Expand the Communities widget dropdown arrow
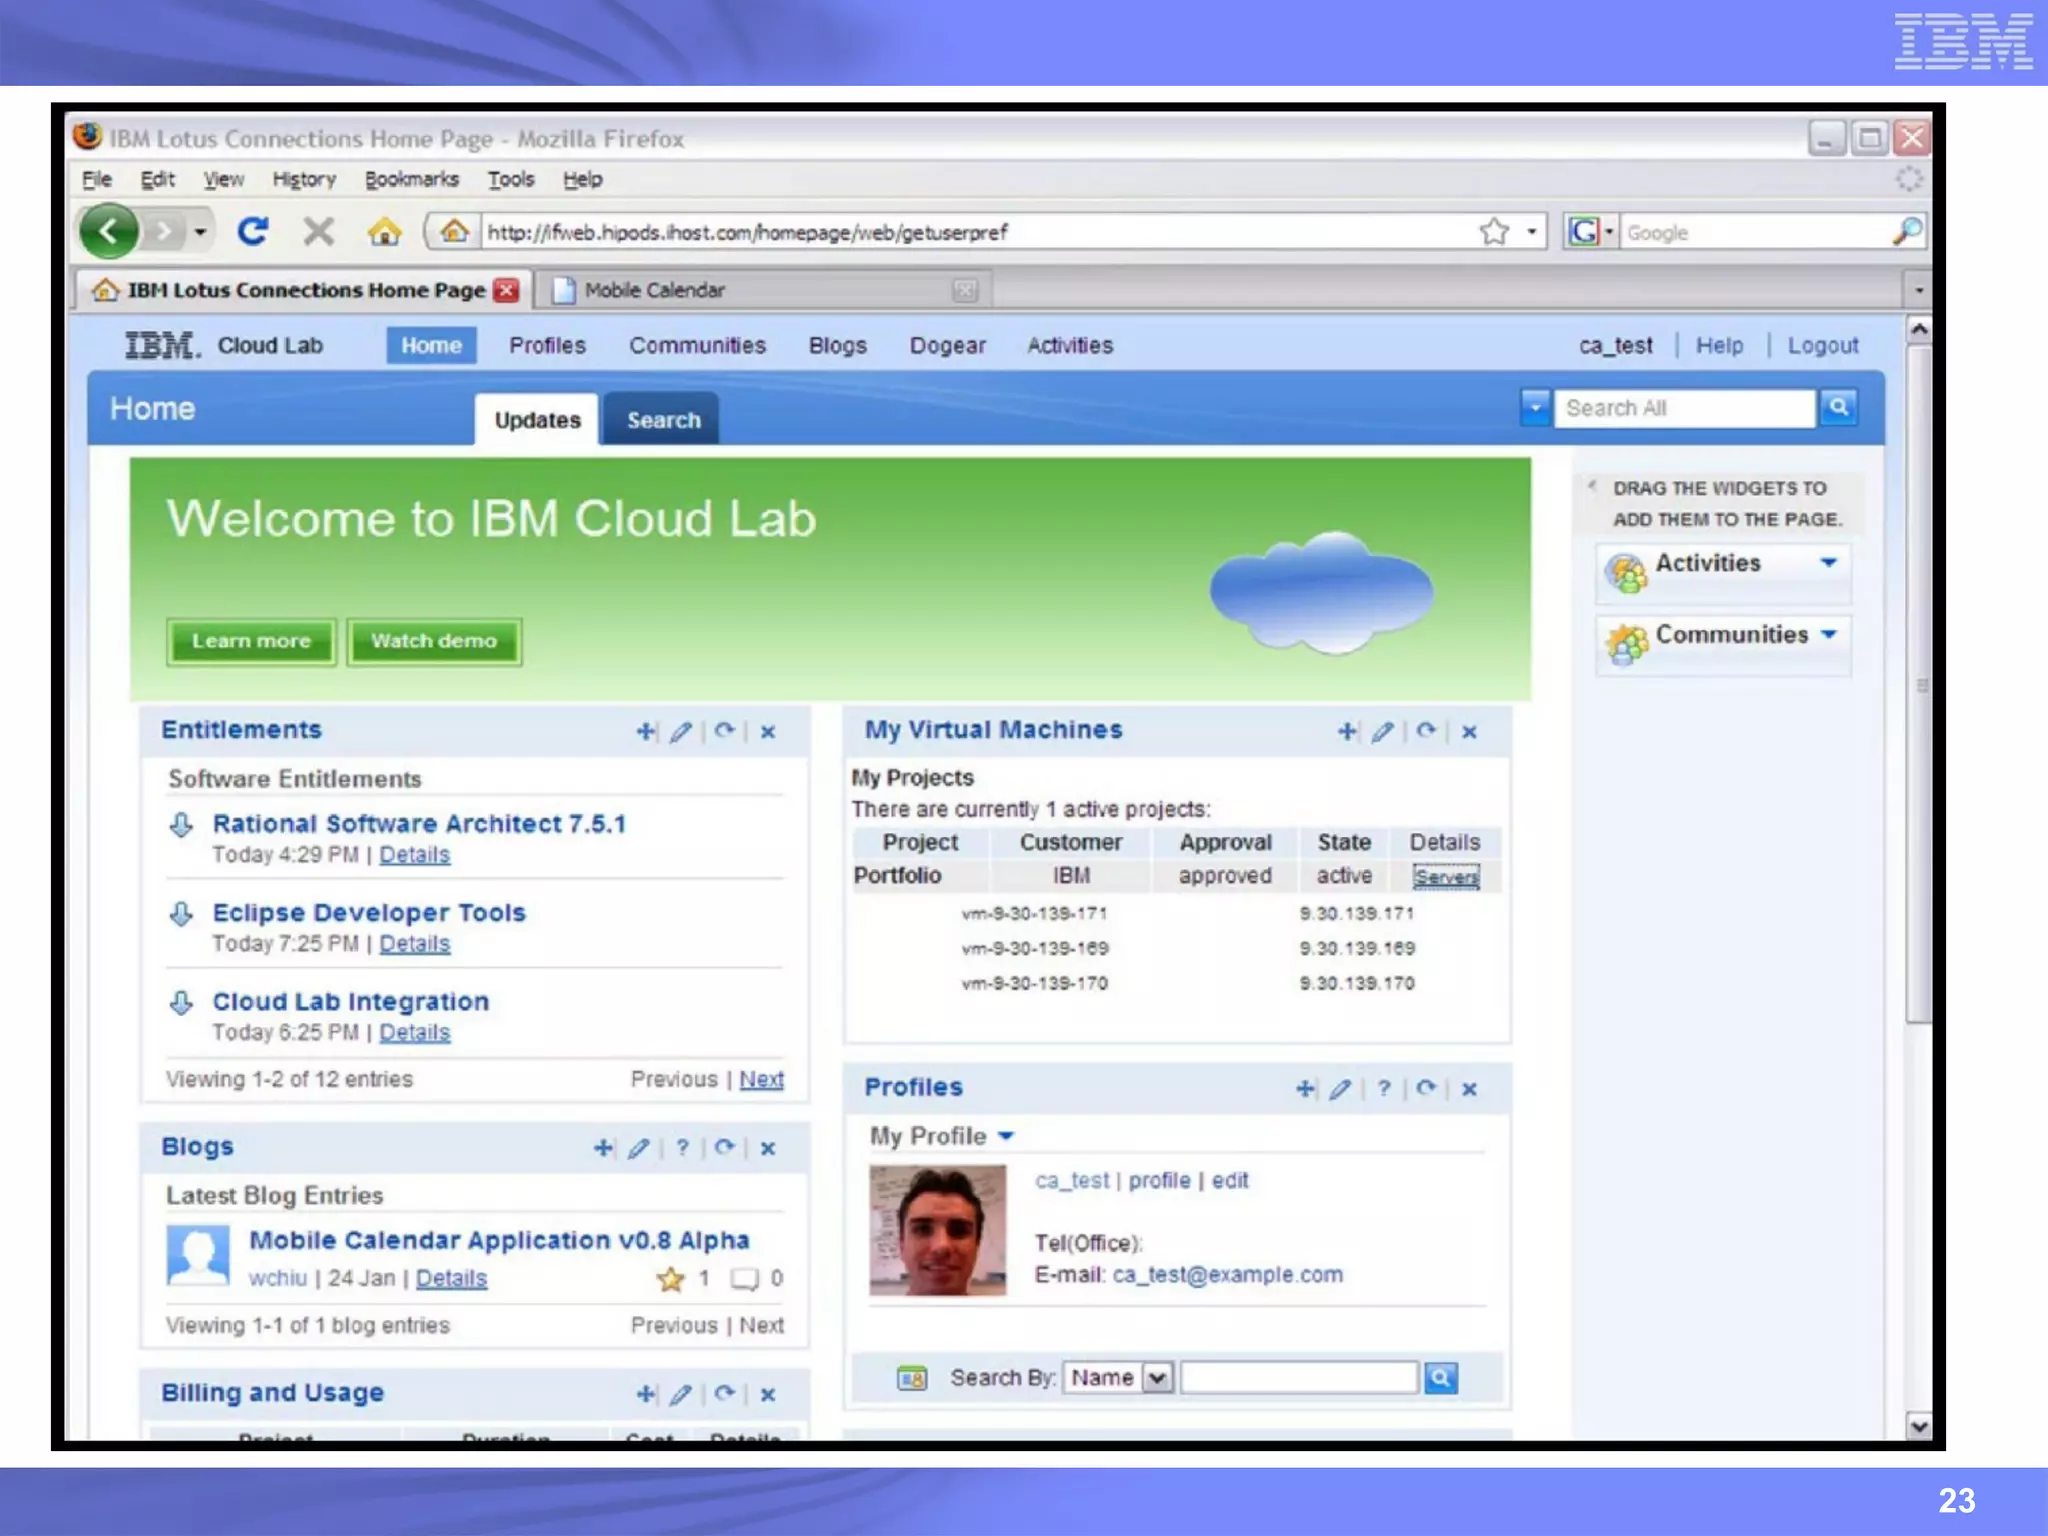 (1829, 634)
